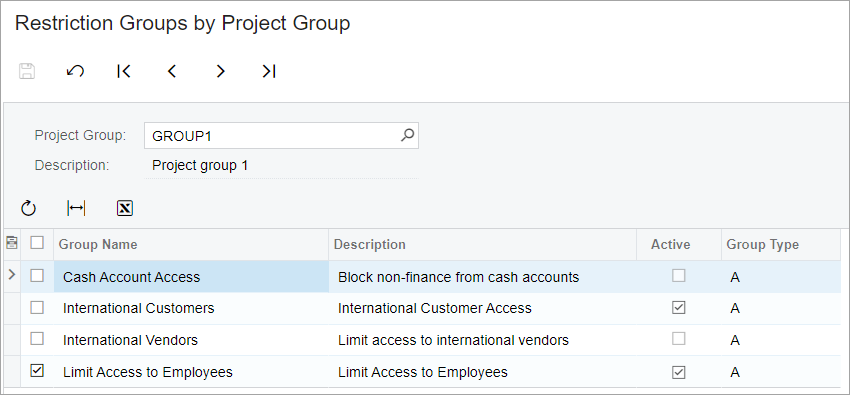The height and width of the screenshot is (395, 850).
Task: Go to next record arrow
Action: (x=220, y=71)
